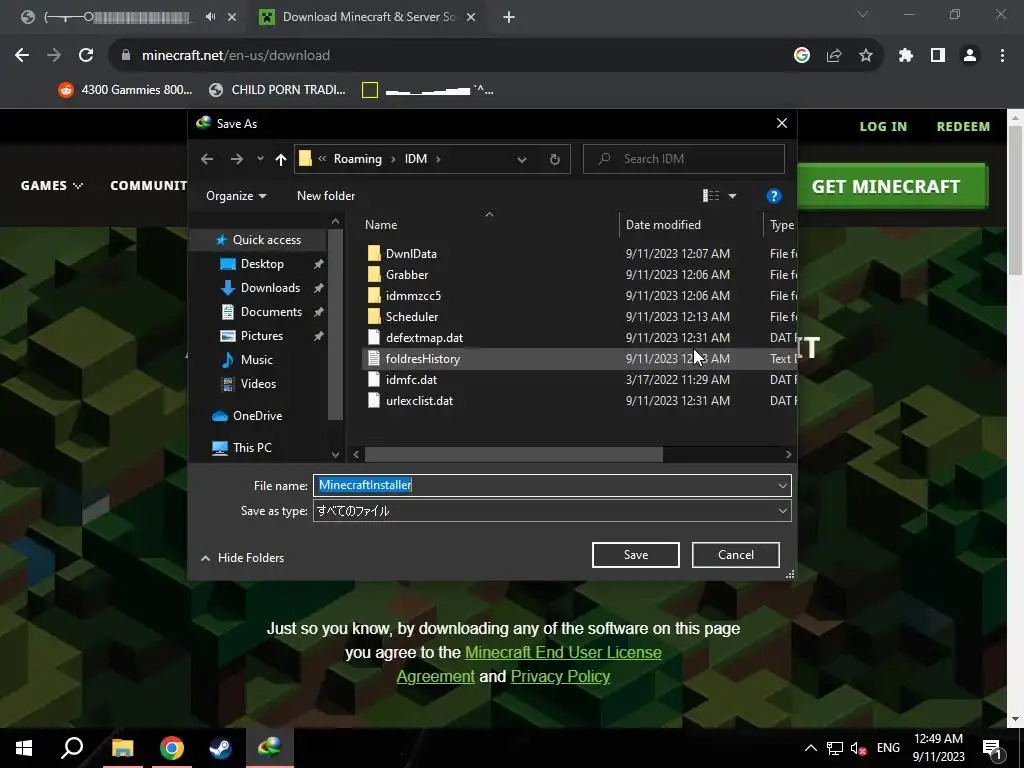The height and width of the screenshot is (768, 1024).
Task: Toggle Chrome side panel
Action: [938, 56]
